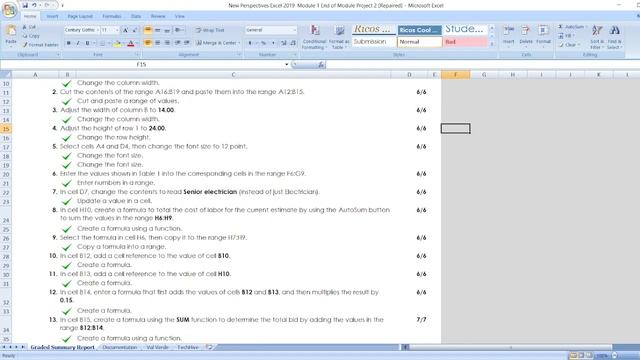Open the round Office button menu
The image size is (640, 360).
9,9
